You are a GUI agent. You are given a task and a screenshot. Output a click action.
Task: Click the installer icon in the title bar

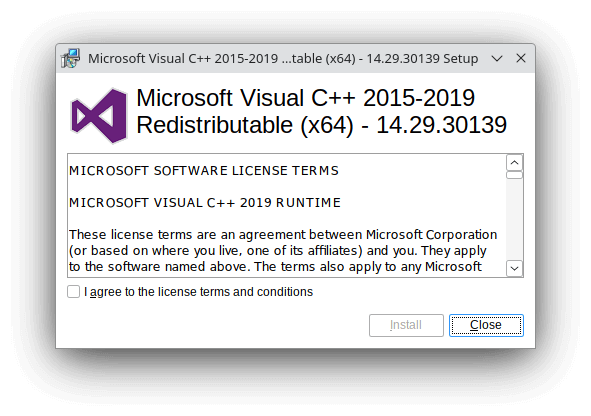[70, 58]
